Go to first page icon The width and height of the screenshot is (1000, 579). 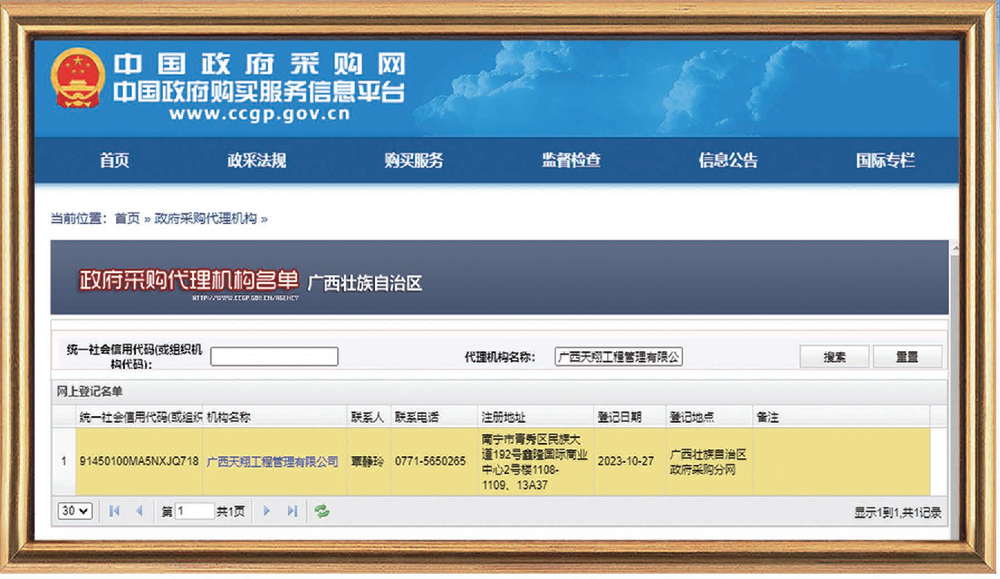coord(114,511)
